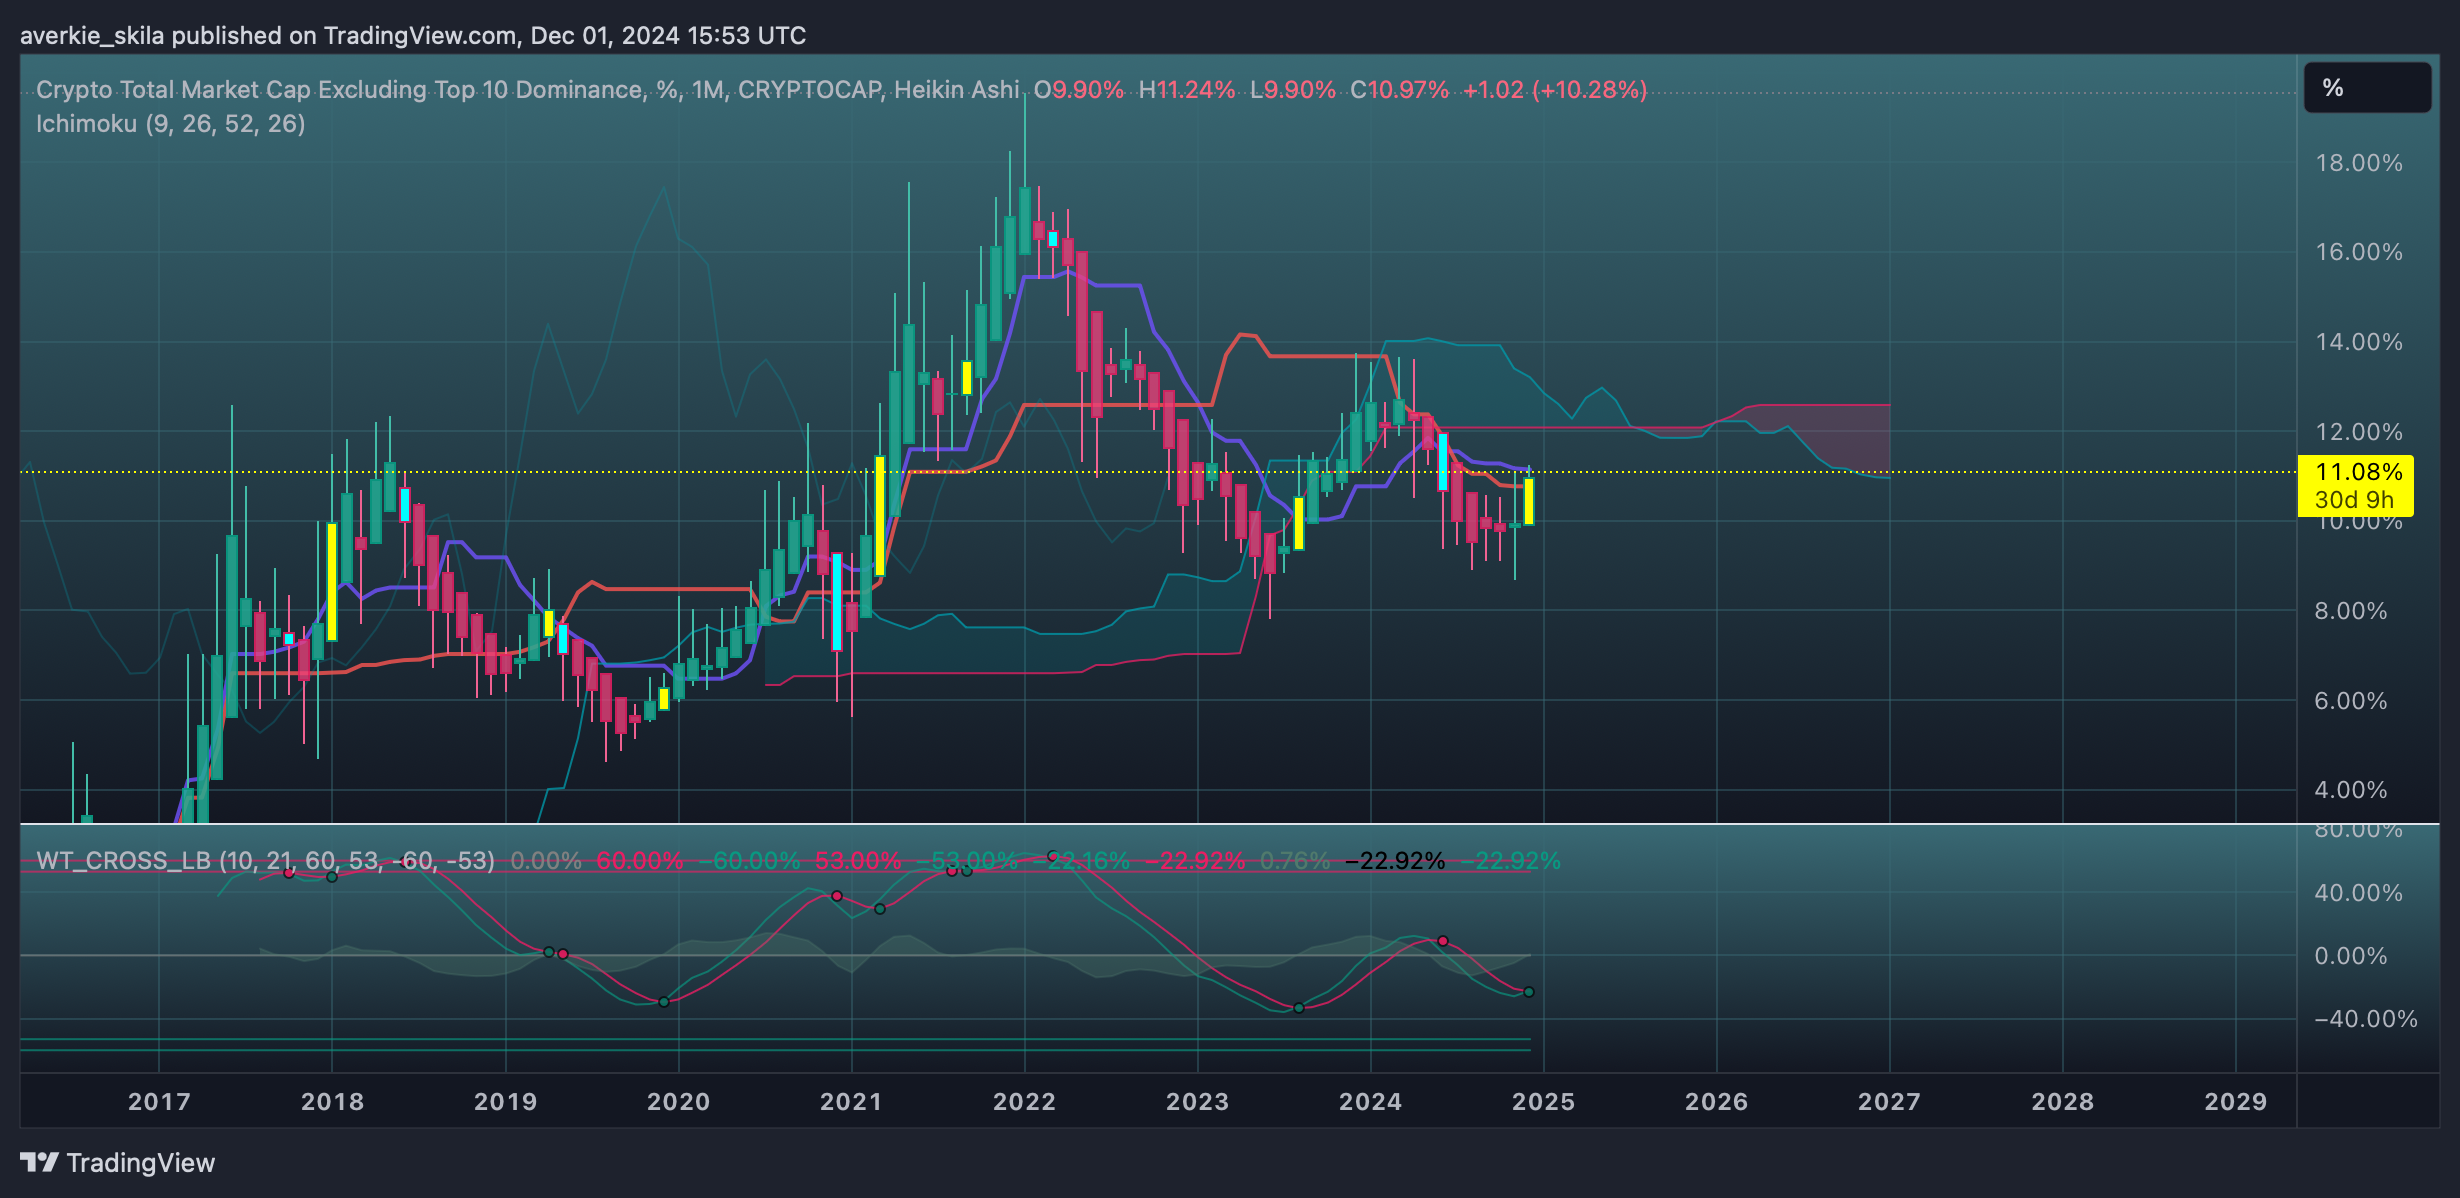This screenshot has height=1198, width=2460.
Task: Click the 30d 9h countdown label
Action: point(2355,500)
